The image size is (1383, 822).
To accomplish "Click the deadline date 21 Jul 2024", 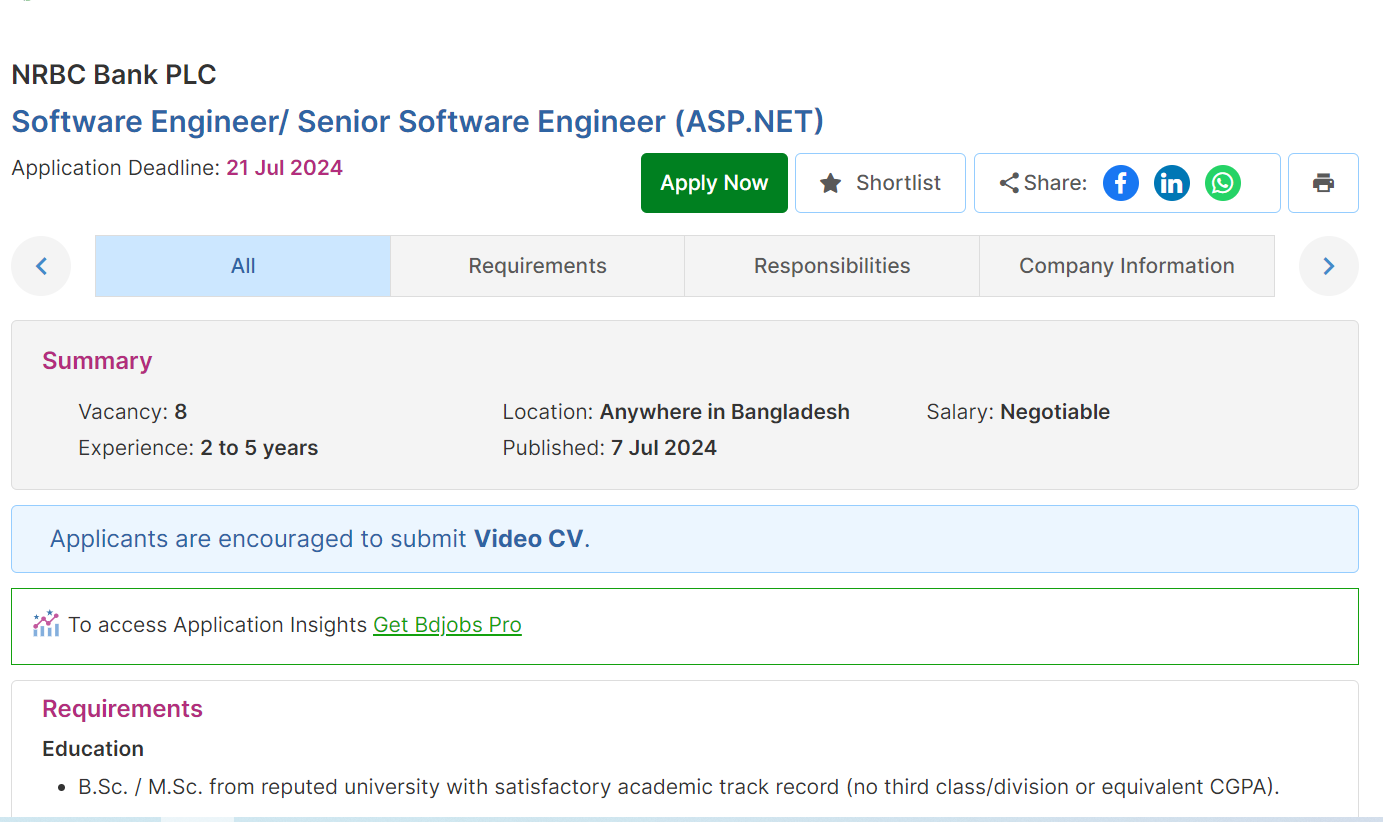I will pos(284,168).
